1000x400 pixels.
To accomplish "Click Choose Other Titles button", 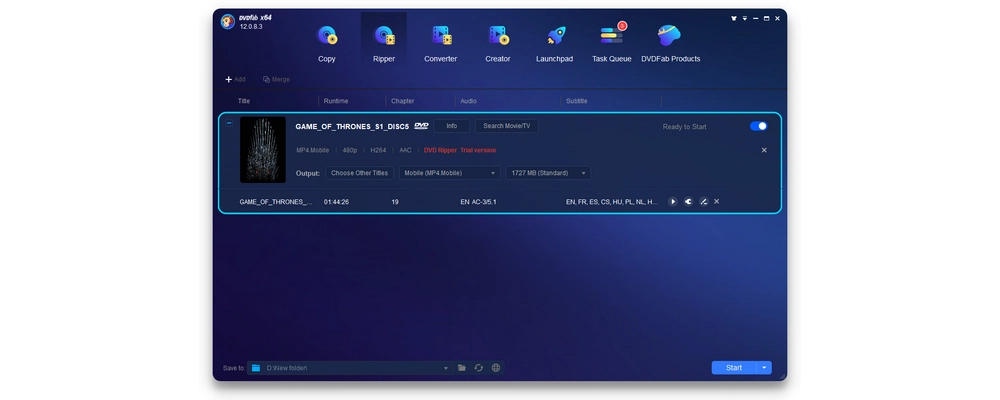I will (x=359, y=173).
